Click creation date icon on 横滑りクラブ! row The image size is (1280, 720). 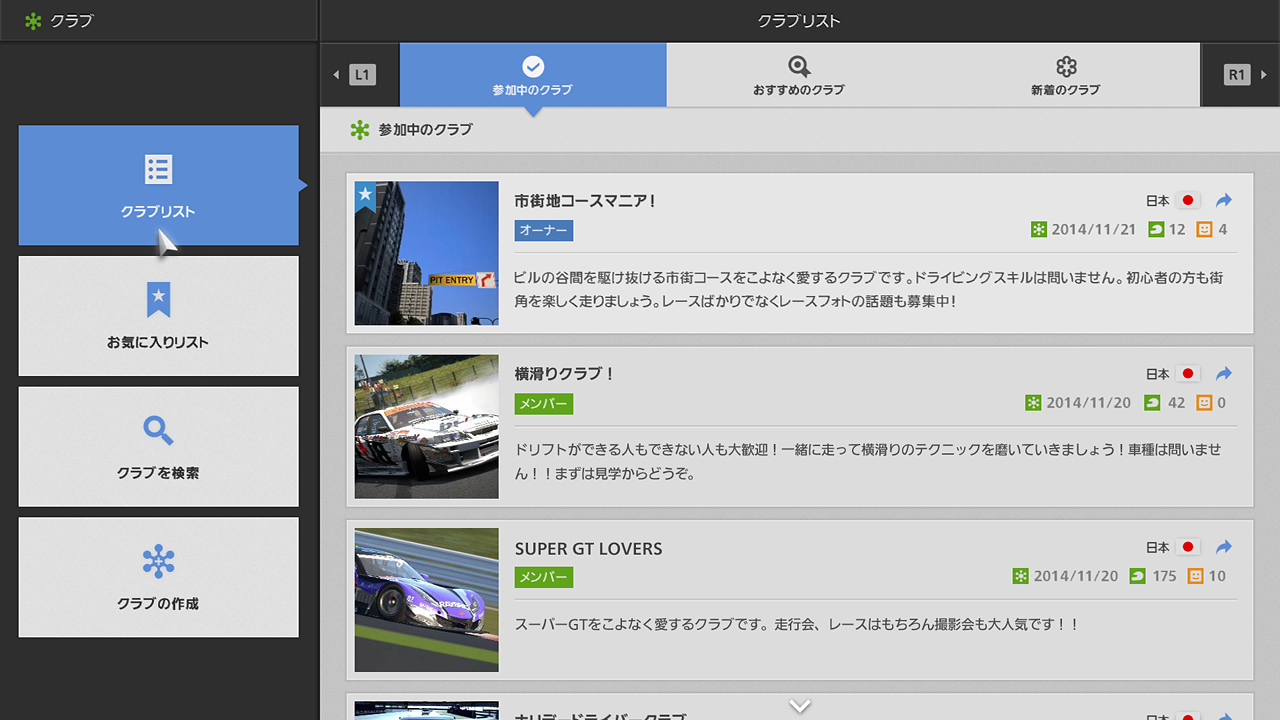point(1033,403)
